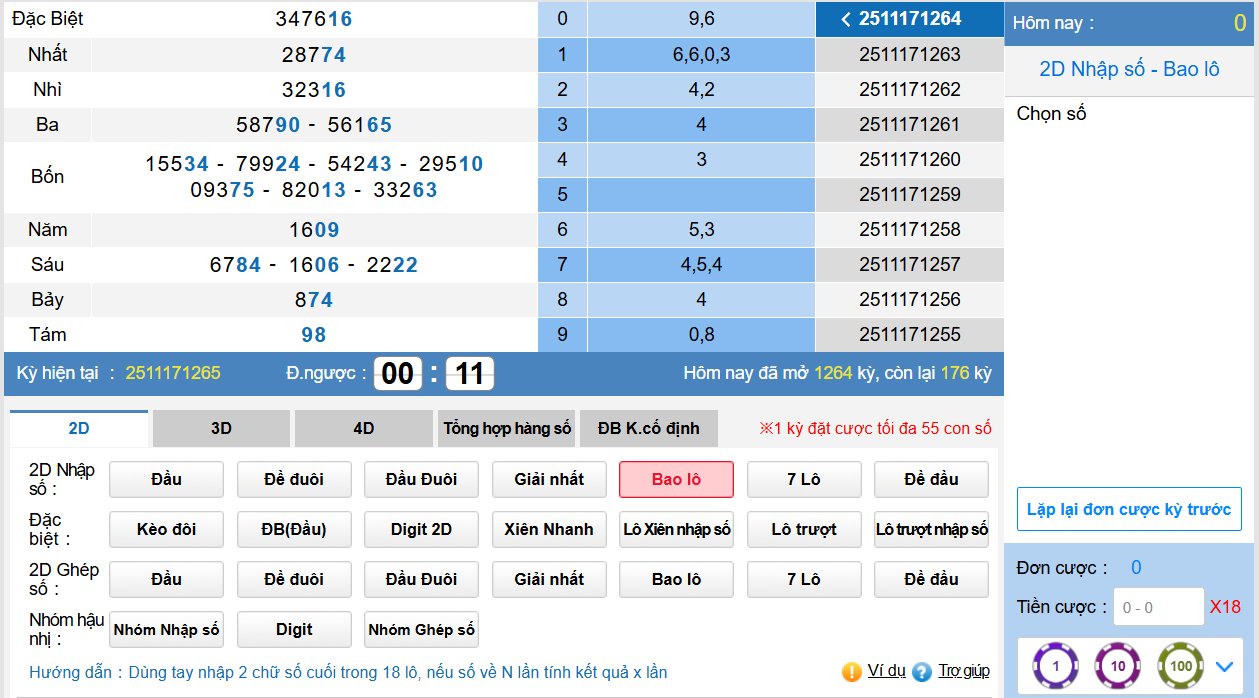Expand the betting chip options chevron

(x=1225, y=666)
